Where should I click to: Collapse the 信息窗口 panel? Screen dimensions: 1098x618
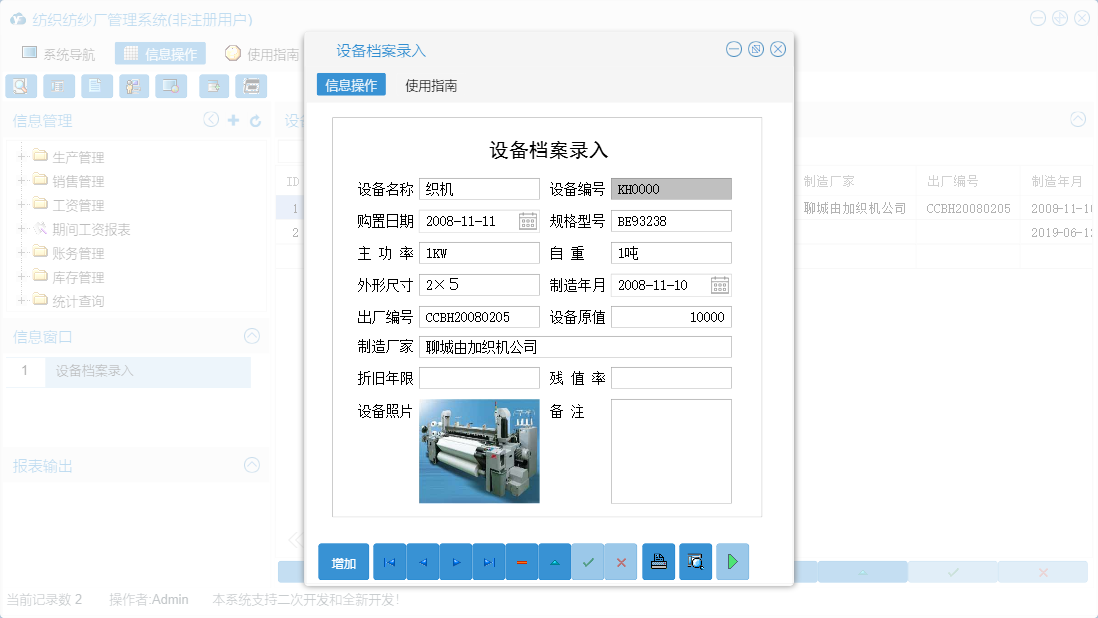[x=252, y=337]
